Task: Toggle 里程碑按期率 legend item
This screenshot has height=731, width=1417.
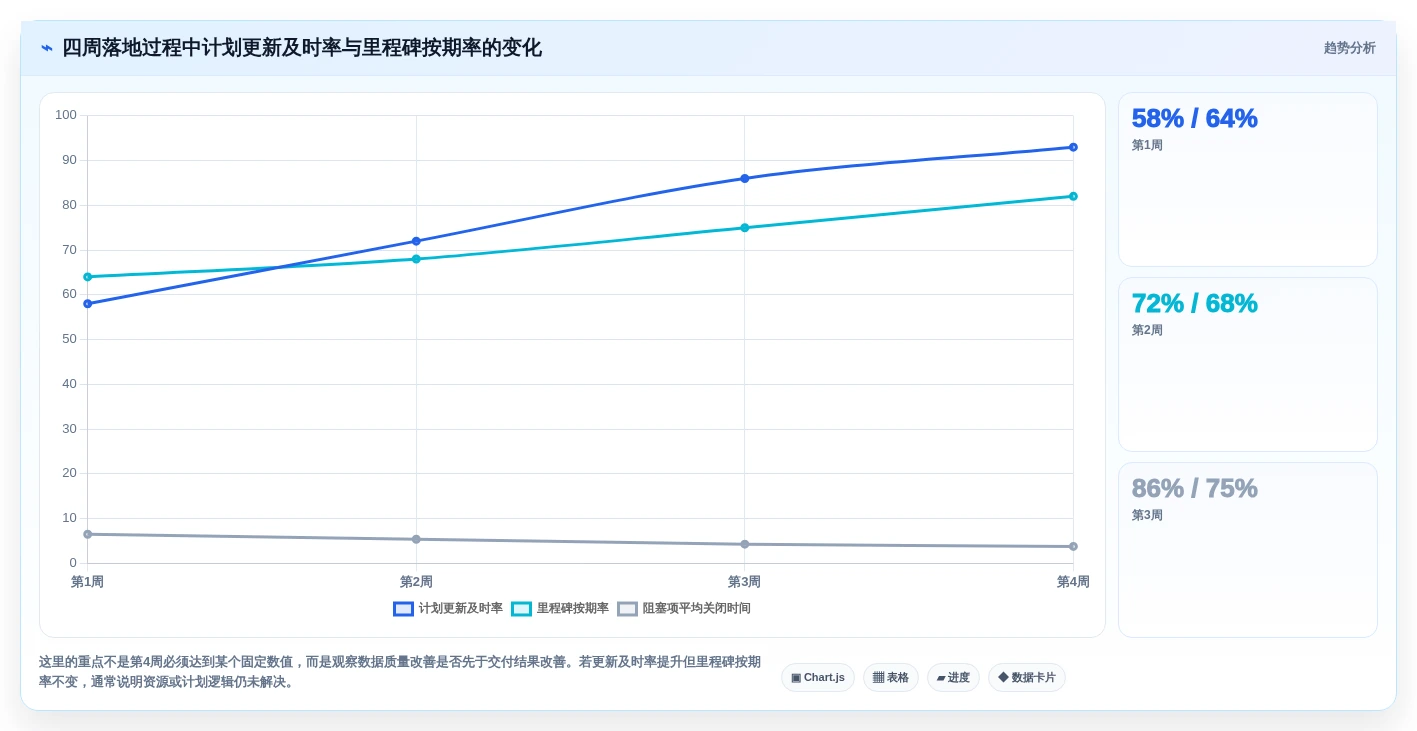Action: (560, 608)
